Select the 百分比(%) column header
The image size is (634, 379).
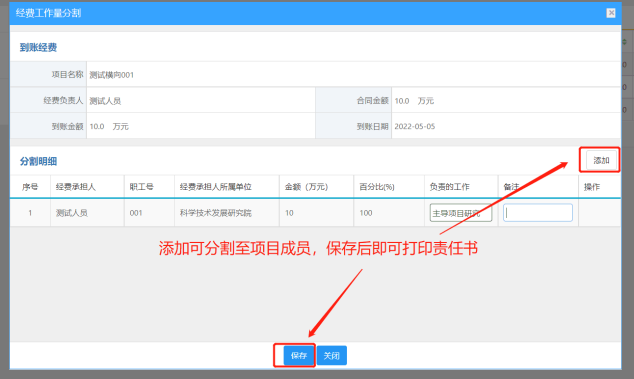click(377, 187)
